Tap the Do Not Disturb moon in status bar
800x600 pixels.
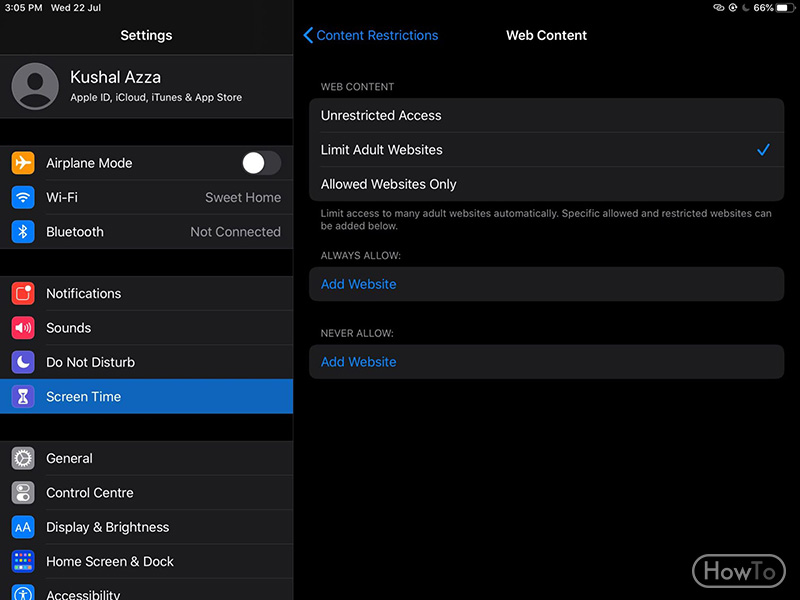pos(745,8)
